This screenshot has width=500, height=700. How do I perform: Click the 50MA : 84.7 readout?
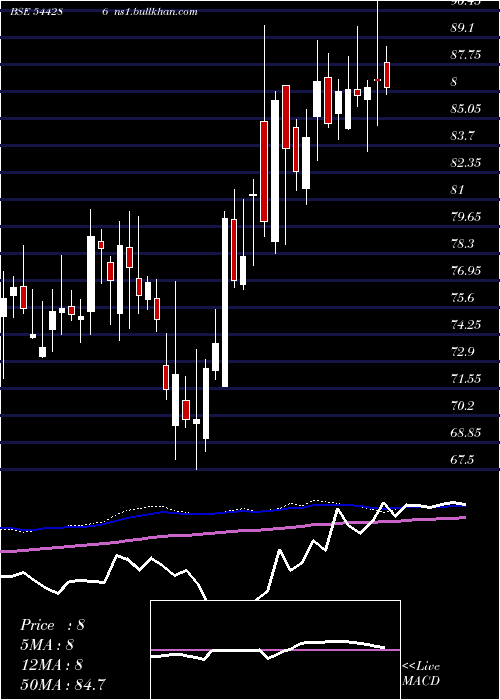[x=63, y=684]
